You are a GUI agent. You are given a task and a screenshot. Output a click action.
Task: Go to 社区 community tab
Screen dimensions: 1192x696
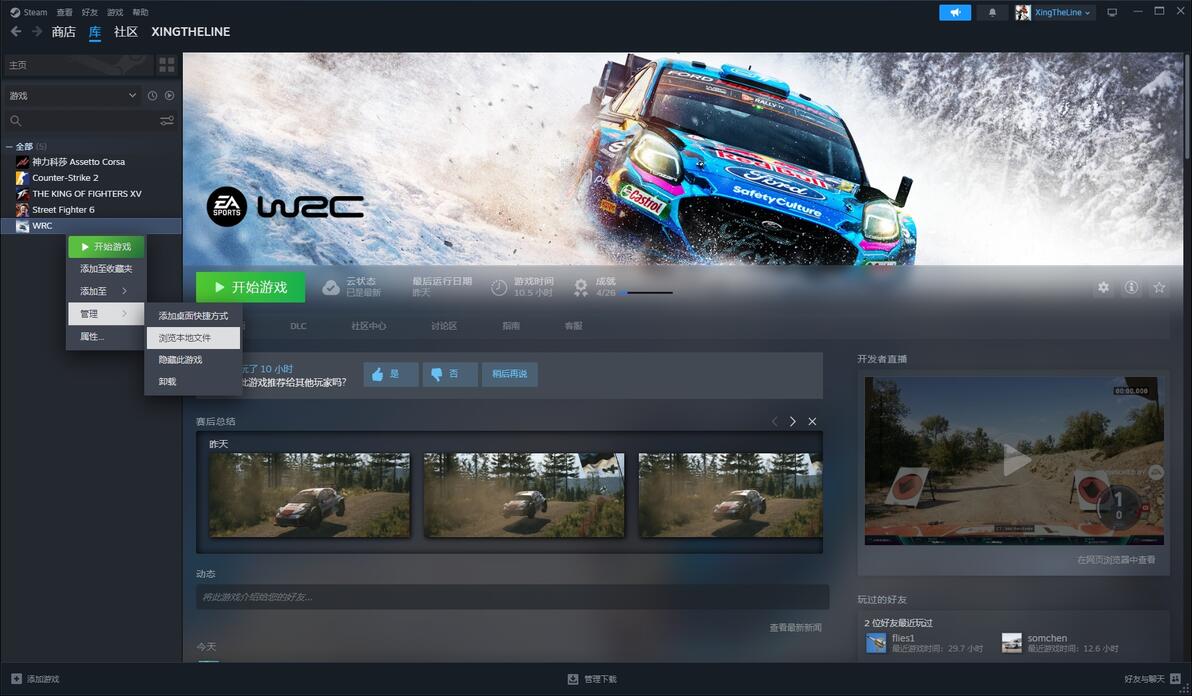[x=125, y=31]
